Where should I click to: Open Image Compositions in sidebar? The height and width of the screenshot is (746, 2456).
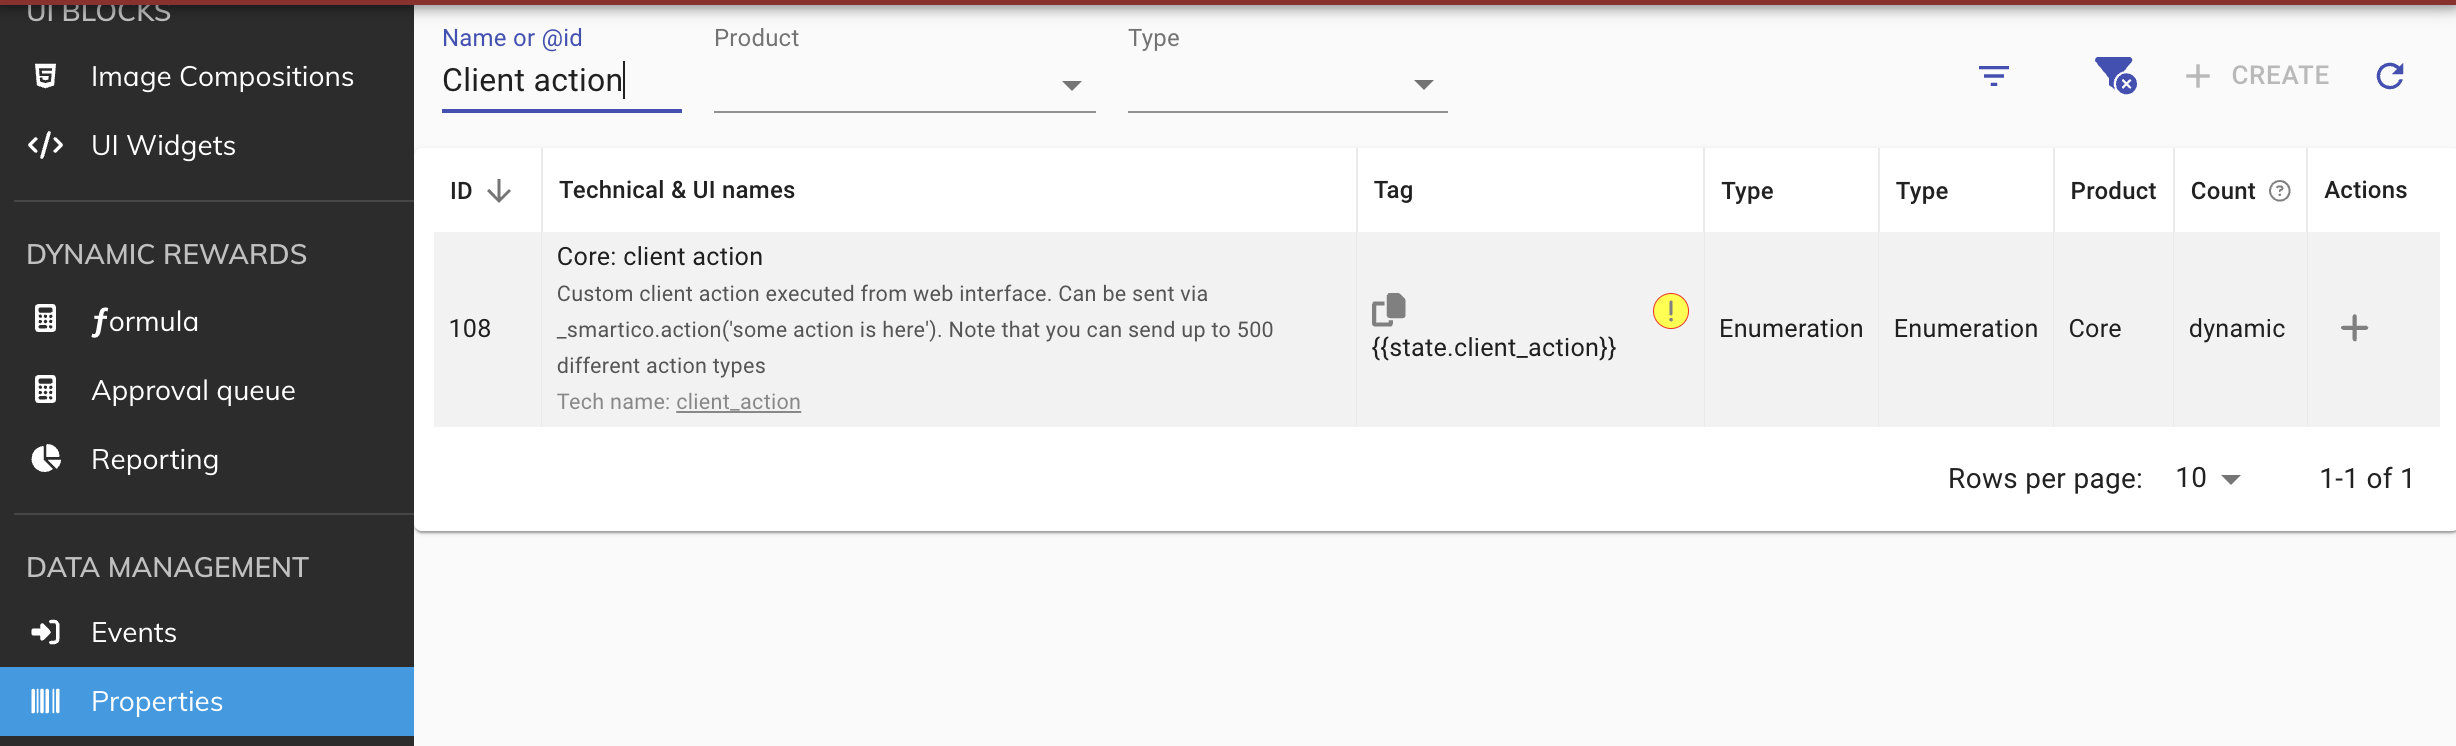coord(221,77)
